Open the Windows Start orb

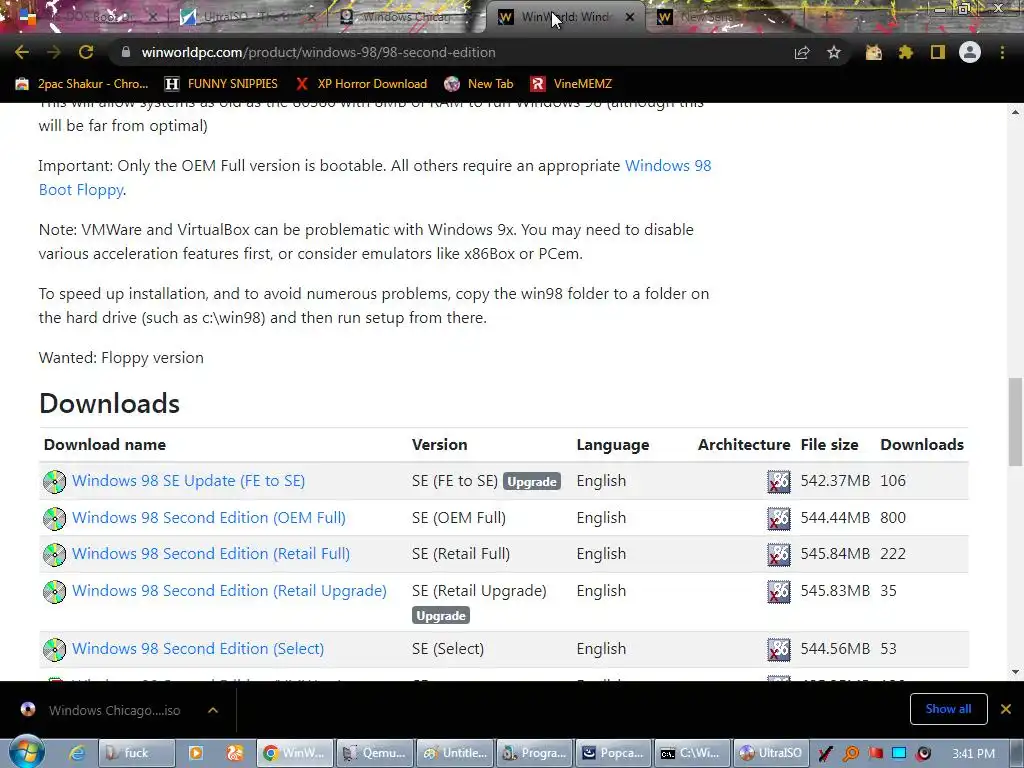click(26, 752)
